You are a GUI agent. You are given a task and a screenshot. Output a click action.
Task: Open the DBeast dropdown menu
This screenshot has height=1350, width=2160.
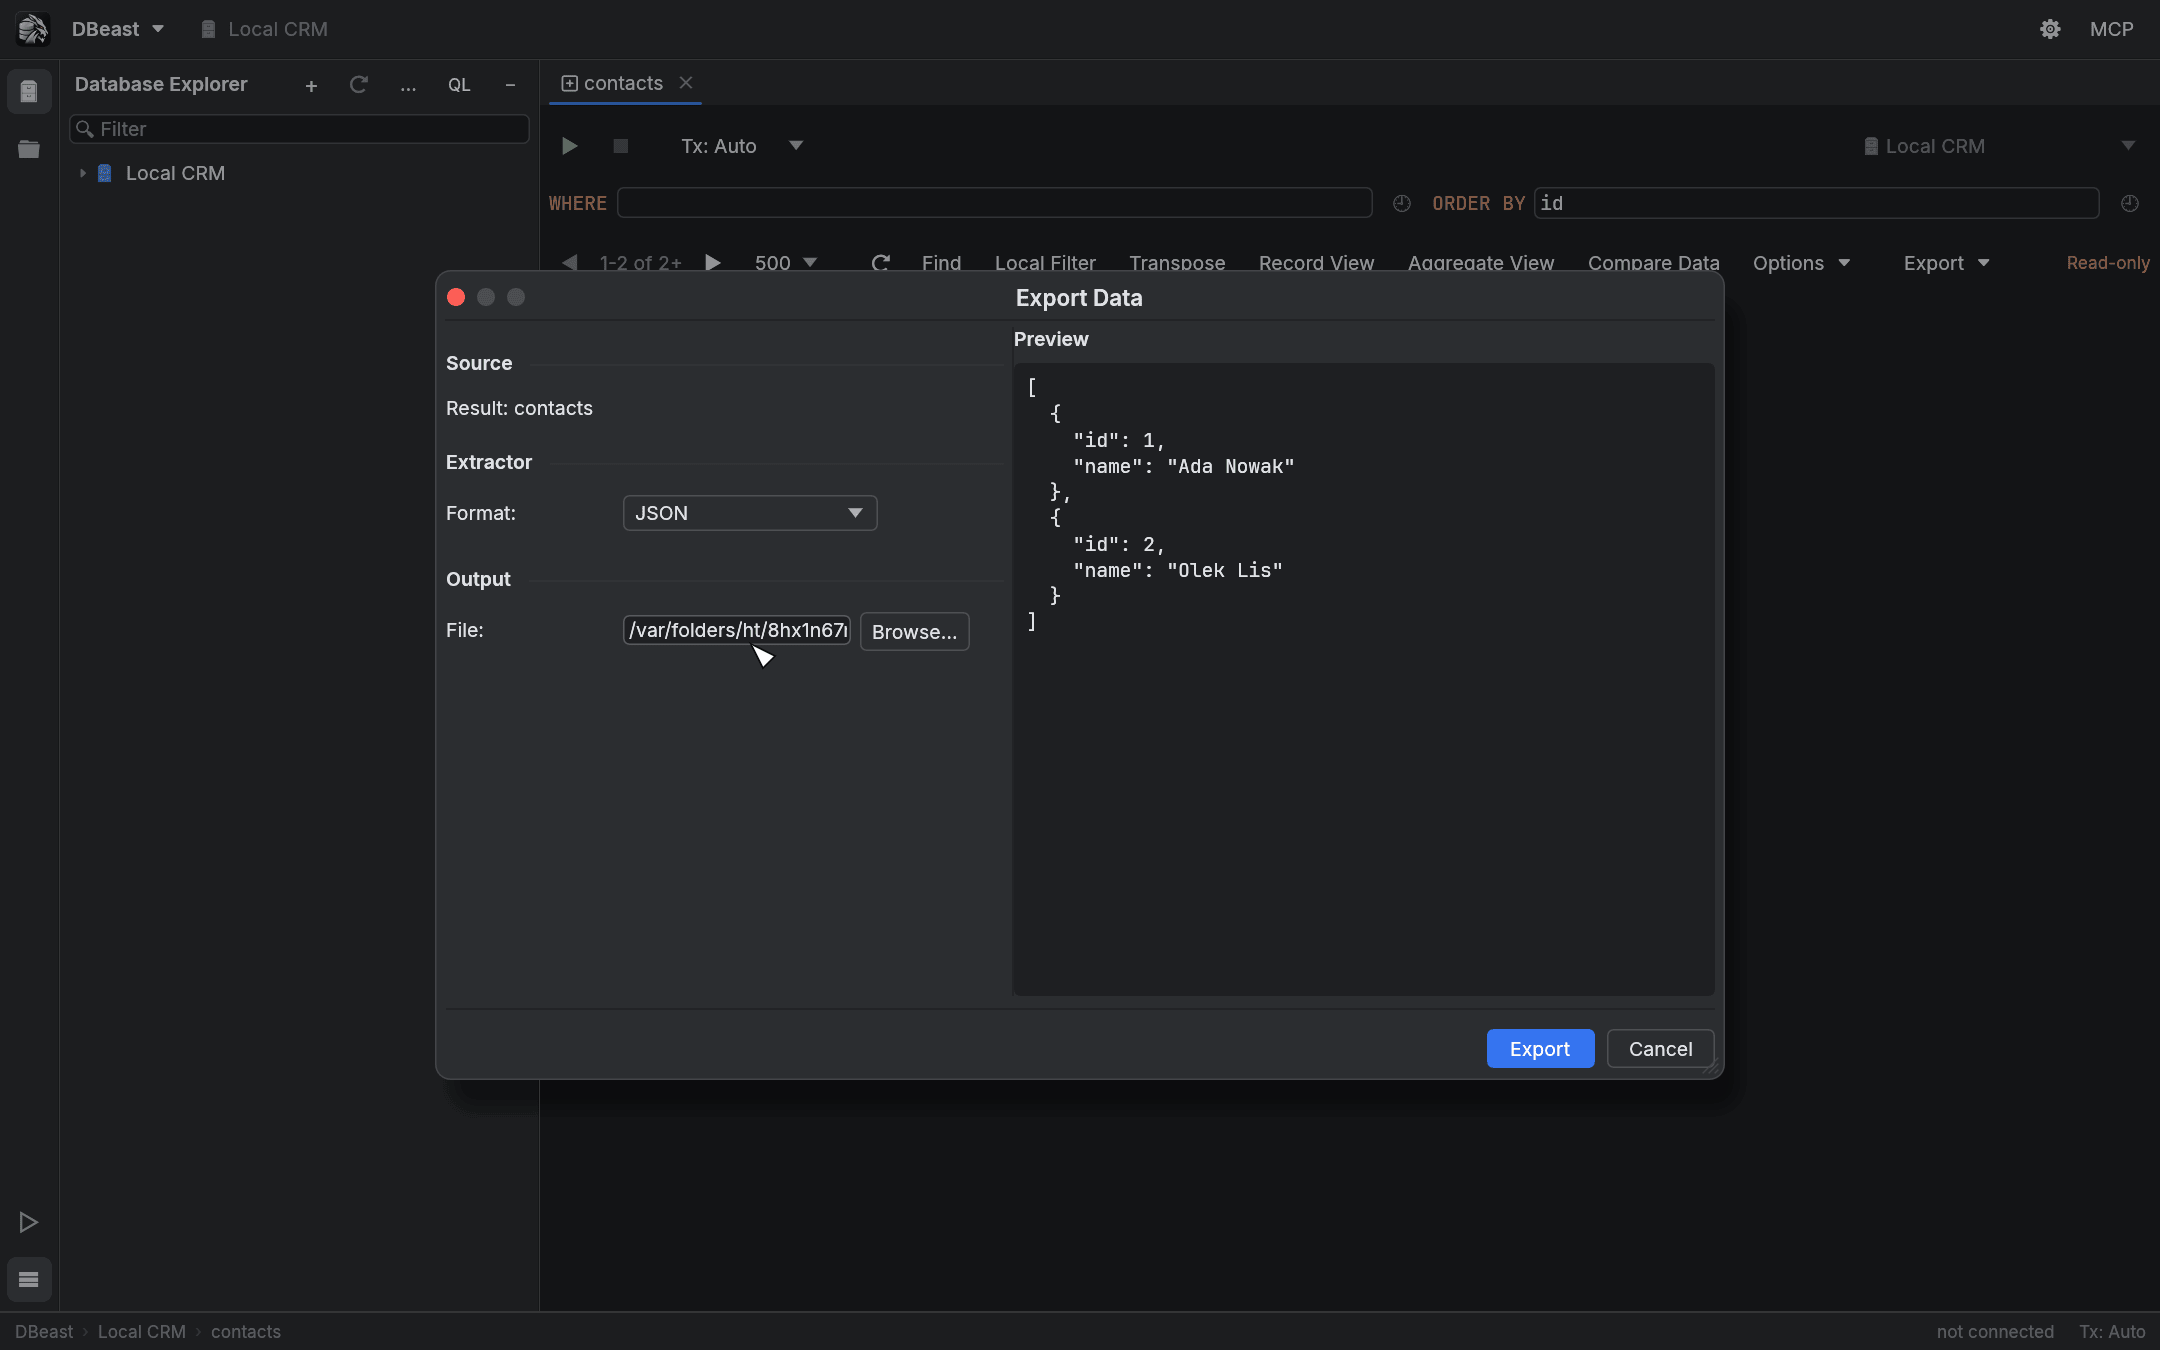coord(118,29)
